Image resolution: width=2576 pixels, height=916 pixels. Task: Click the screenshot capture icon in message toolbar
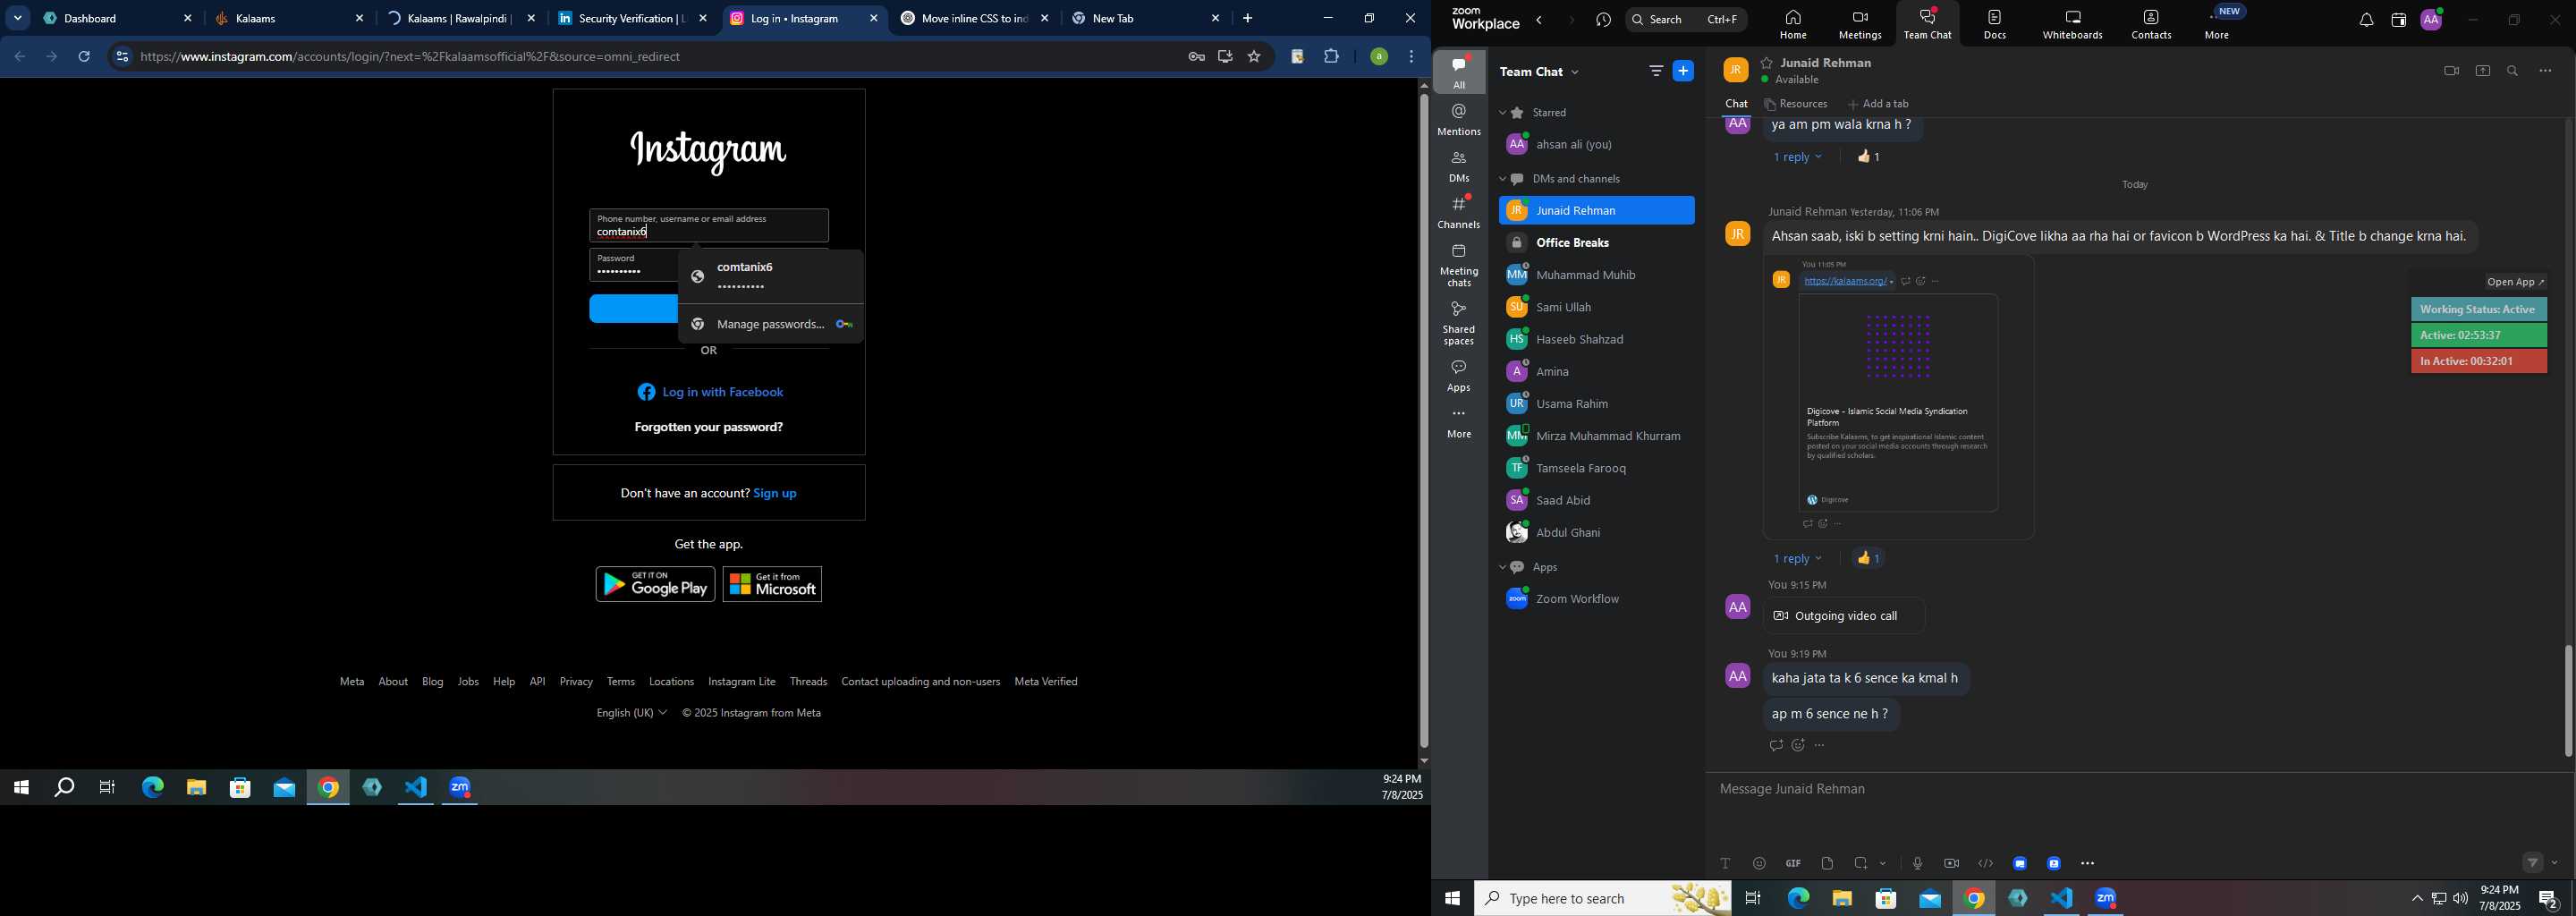tap(1861, 863)
